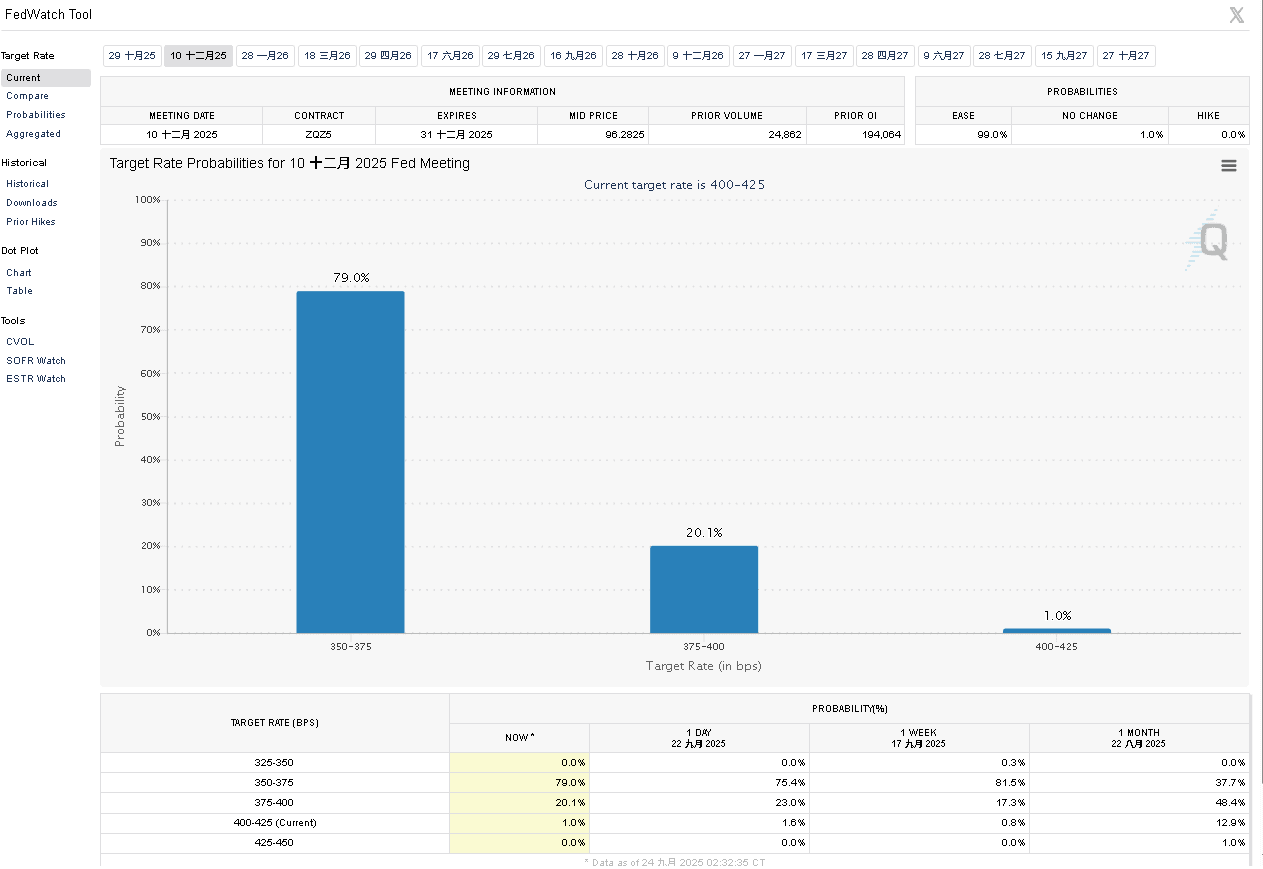Open the Dot Plot Chart link
1263x869 pixels.
[x=19, y=273]
